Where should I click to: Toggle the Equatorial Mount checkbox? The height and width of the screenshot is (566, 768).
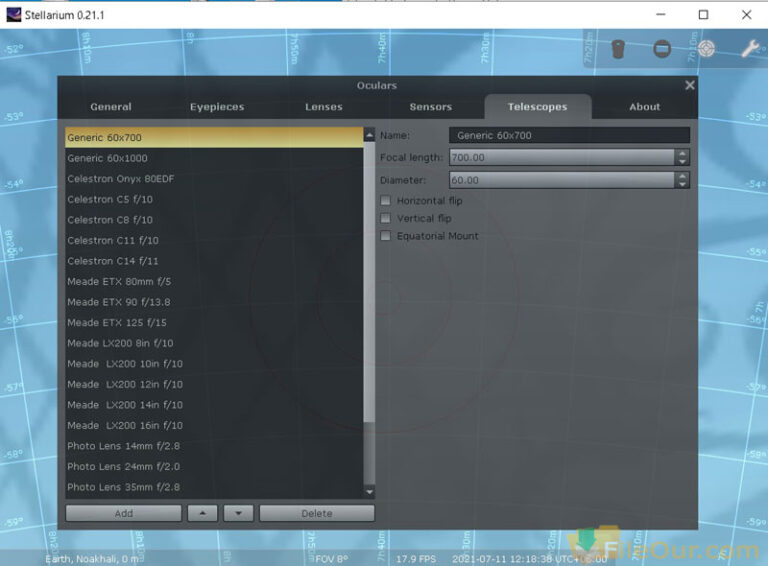[x=386, y=236]
